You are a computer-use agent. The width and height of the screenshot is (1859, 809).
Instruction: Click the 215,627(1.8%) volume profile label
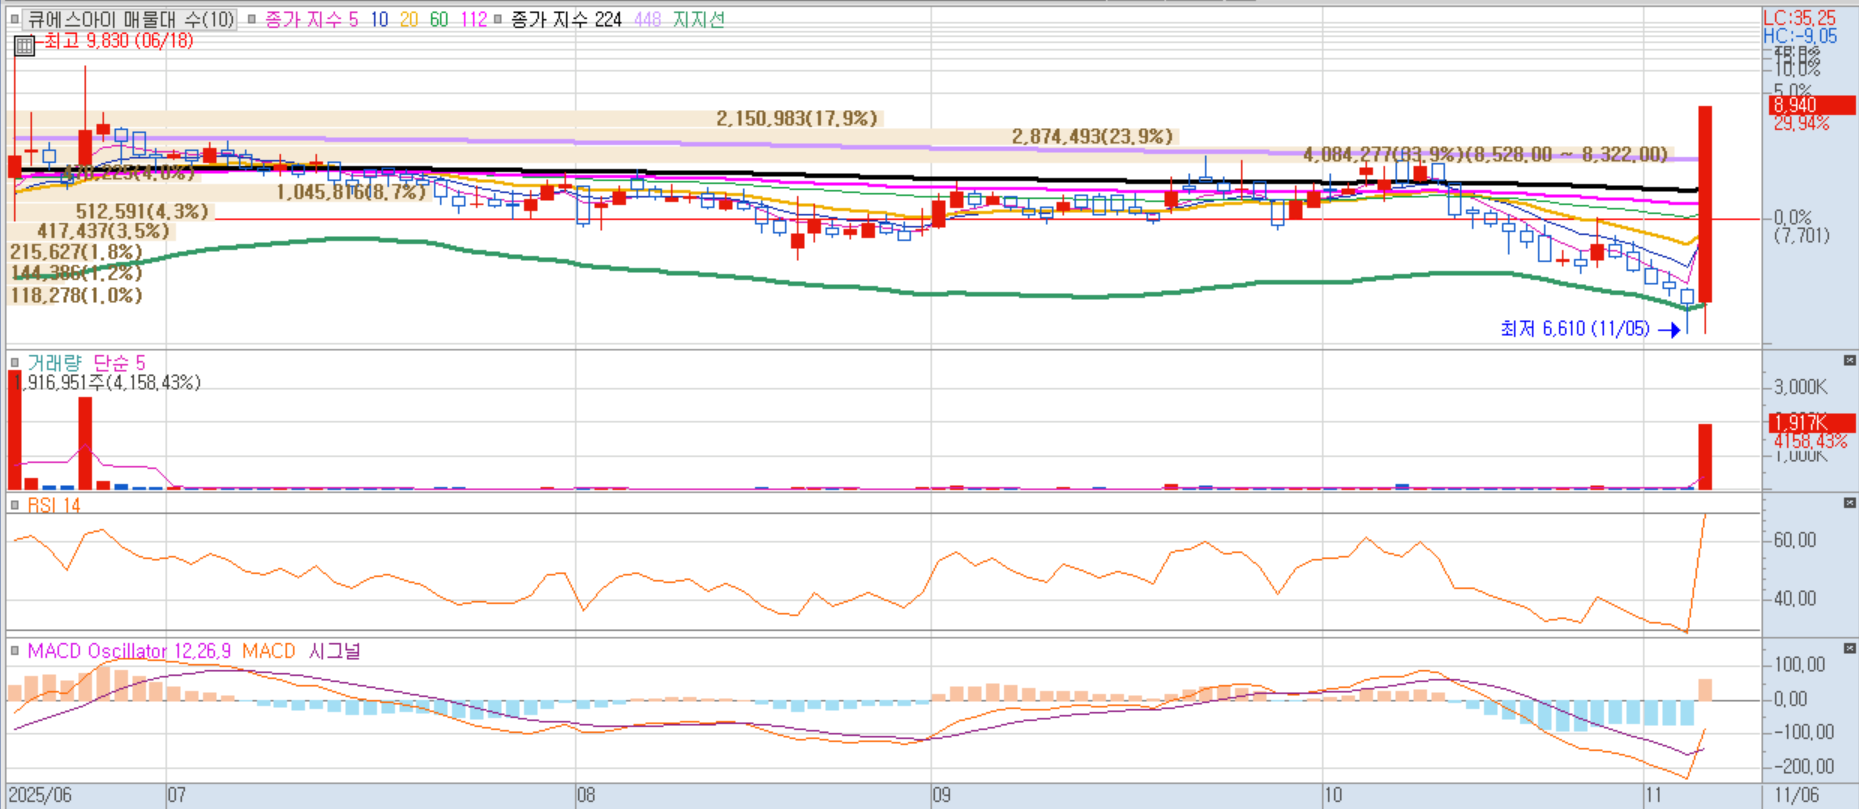[x=76, y=252]
